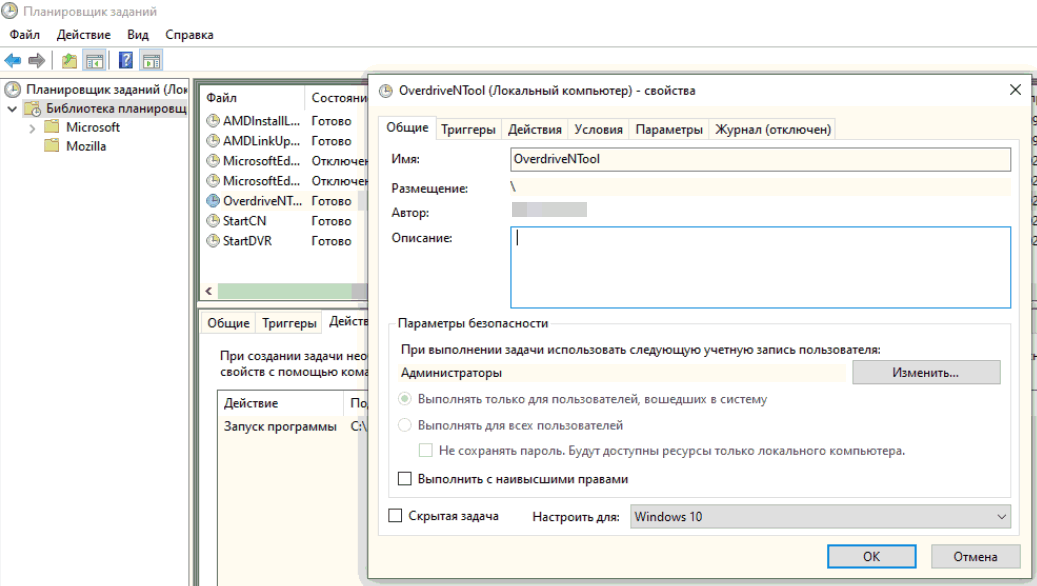Open the Справка menu
This screenshot has width=1037, height=586.
pyautogui.click(x=189, y=34)
